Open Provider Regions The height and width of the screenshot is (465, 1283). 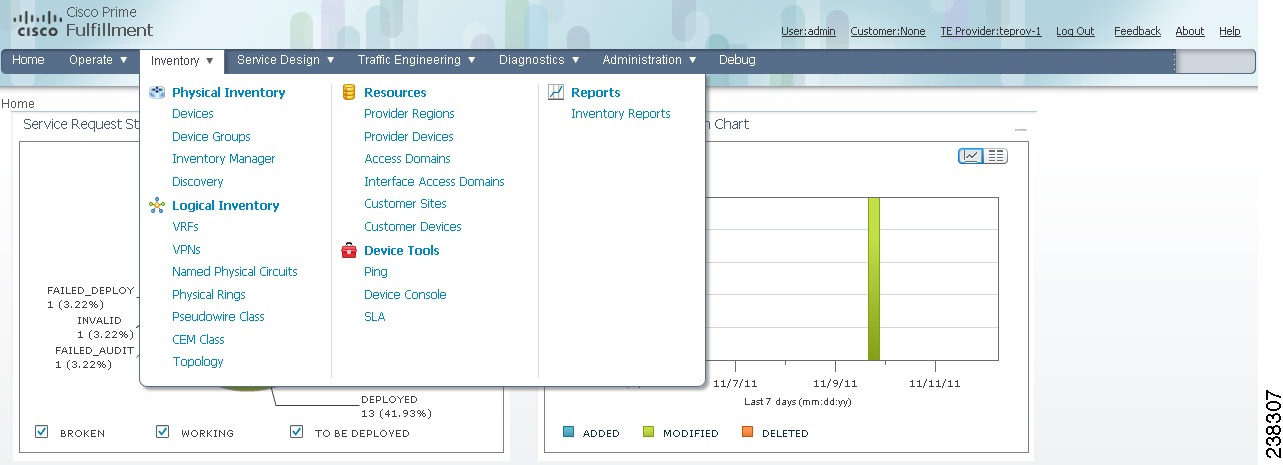click(409, 114)
